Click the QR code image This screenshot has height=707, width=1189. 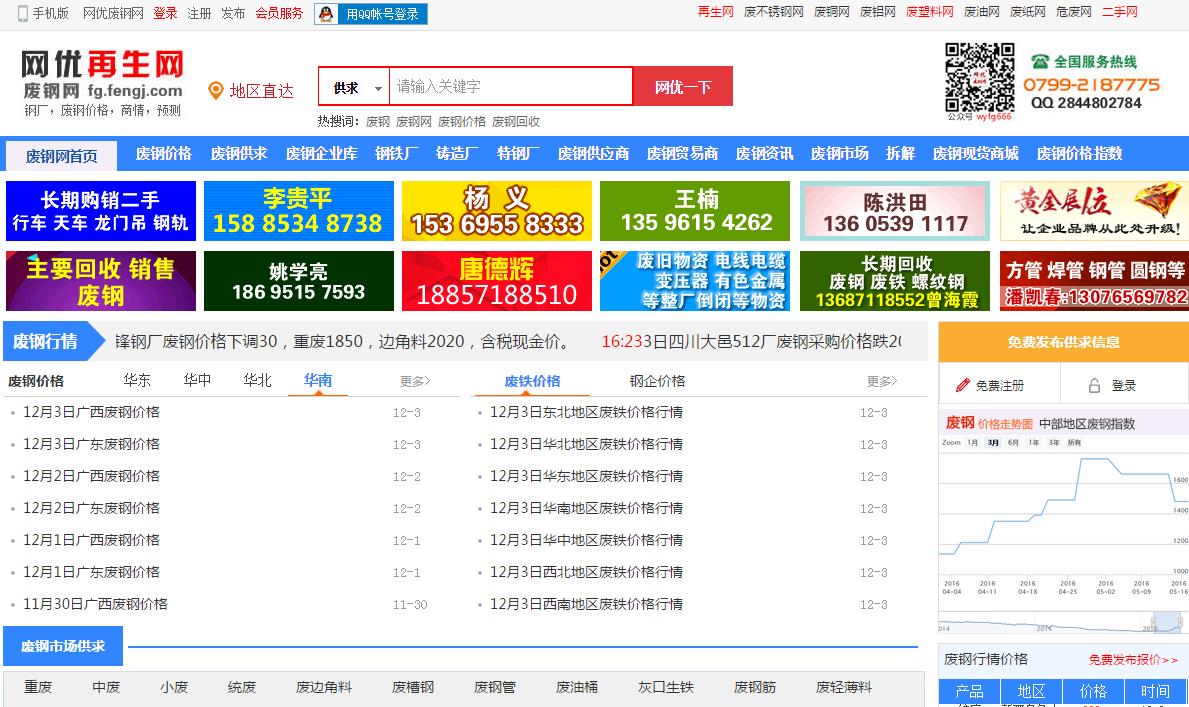pos(979,77)
